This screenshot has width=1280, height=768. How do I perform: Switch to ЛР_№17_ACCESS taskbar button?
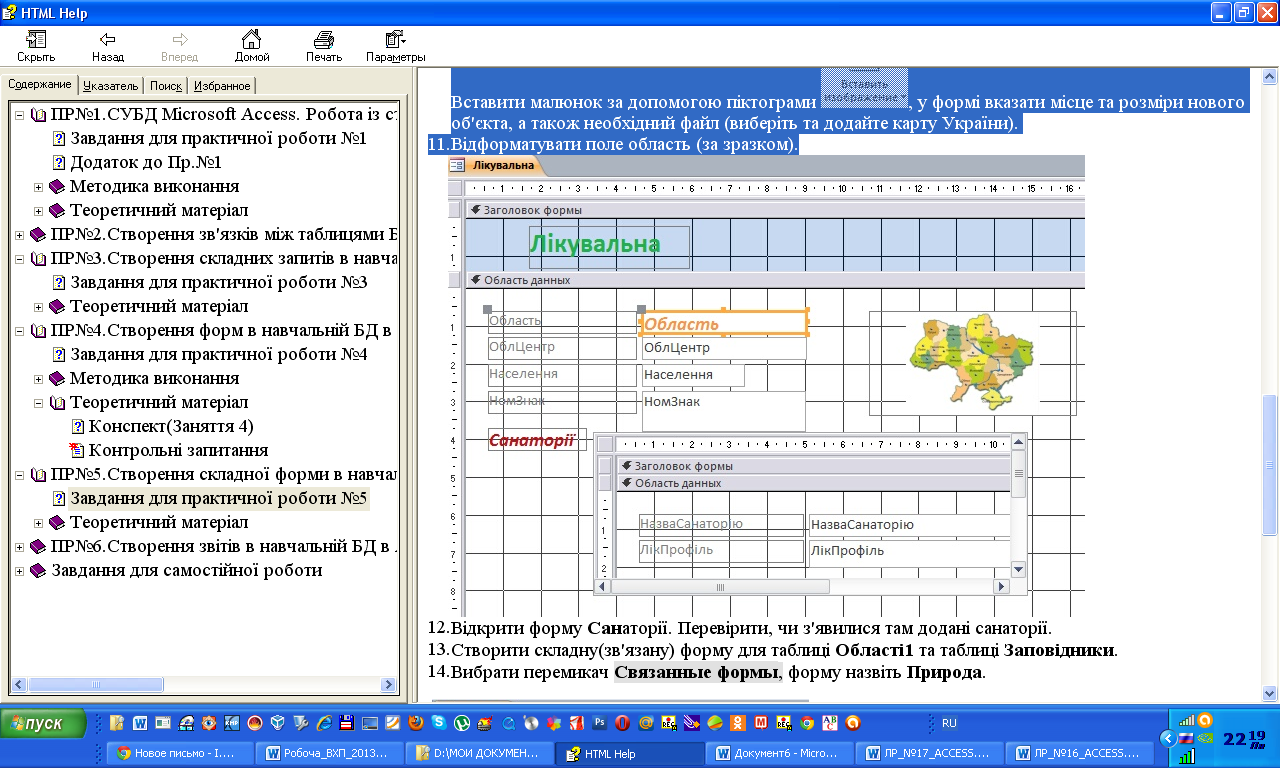[x=931, y=753]
